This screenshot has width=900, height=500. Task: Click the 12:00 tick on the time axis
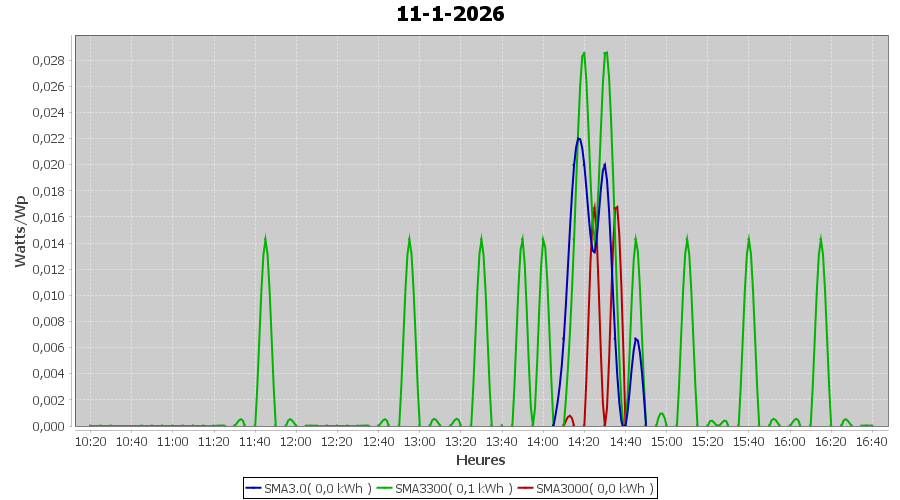(296, 441)
